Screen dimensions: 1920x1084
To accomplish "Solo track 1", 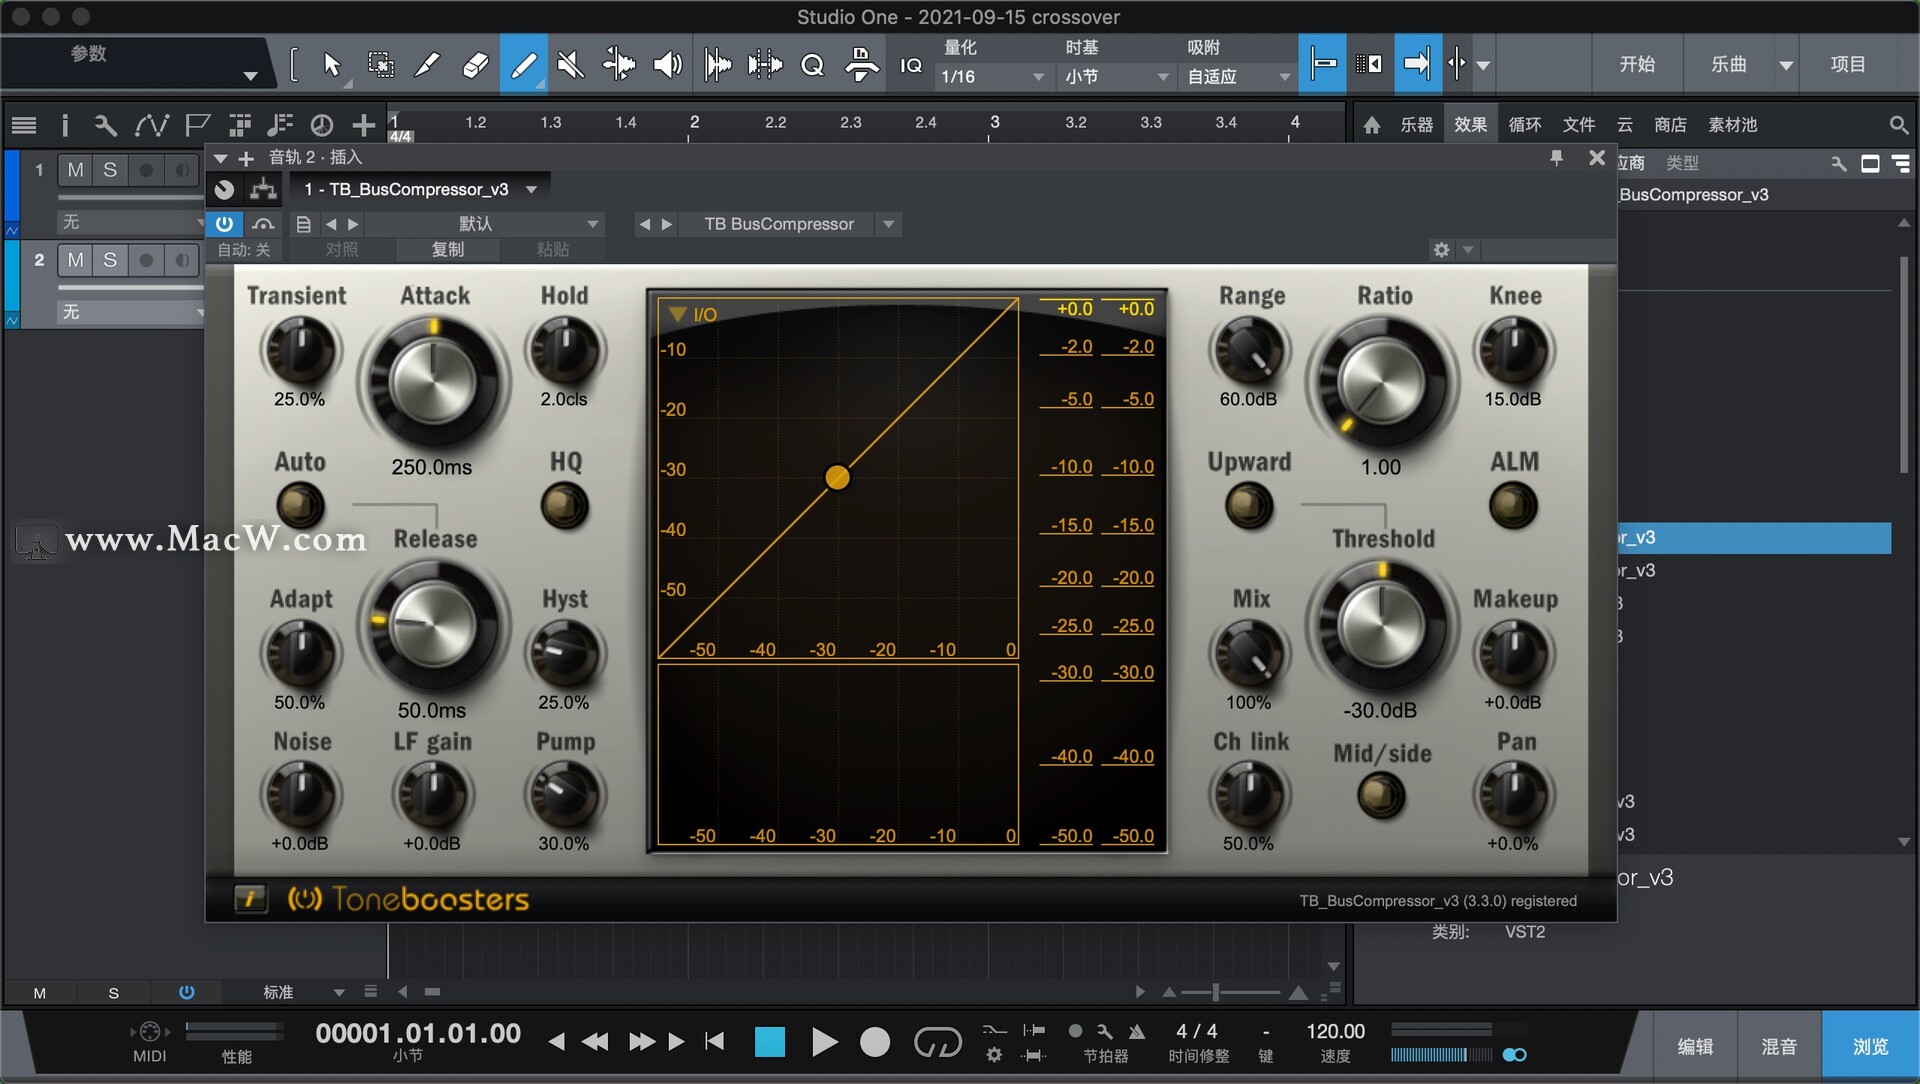I will click(x=110, y=170).
